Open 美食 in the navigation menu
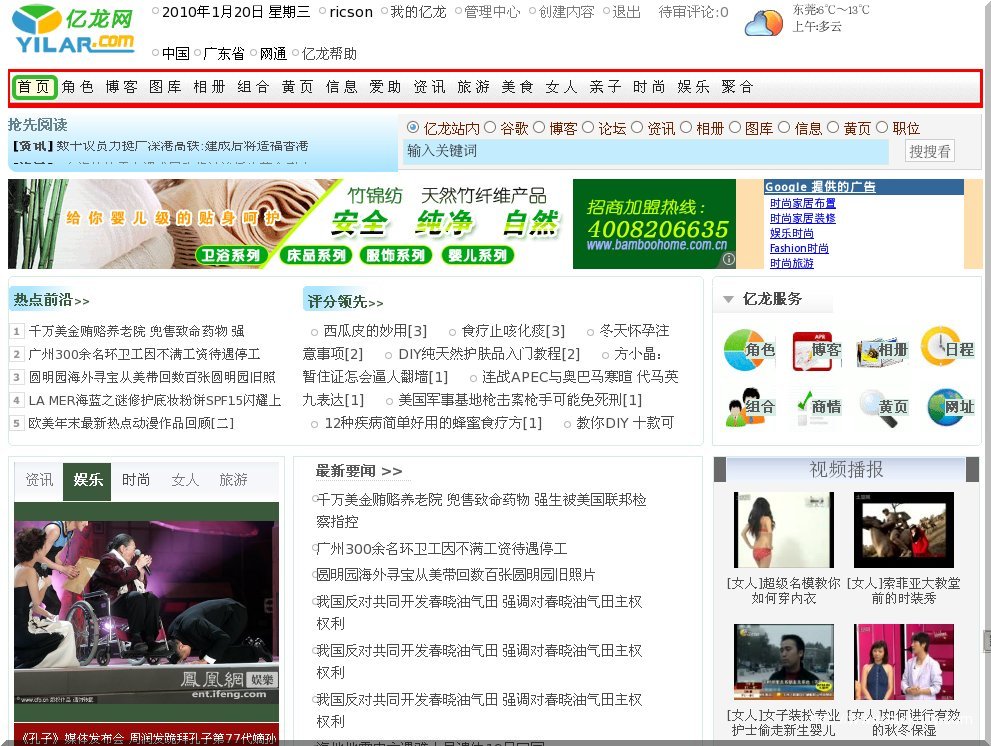Viewport: 991px width, 746px height. tap(517, 87)
